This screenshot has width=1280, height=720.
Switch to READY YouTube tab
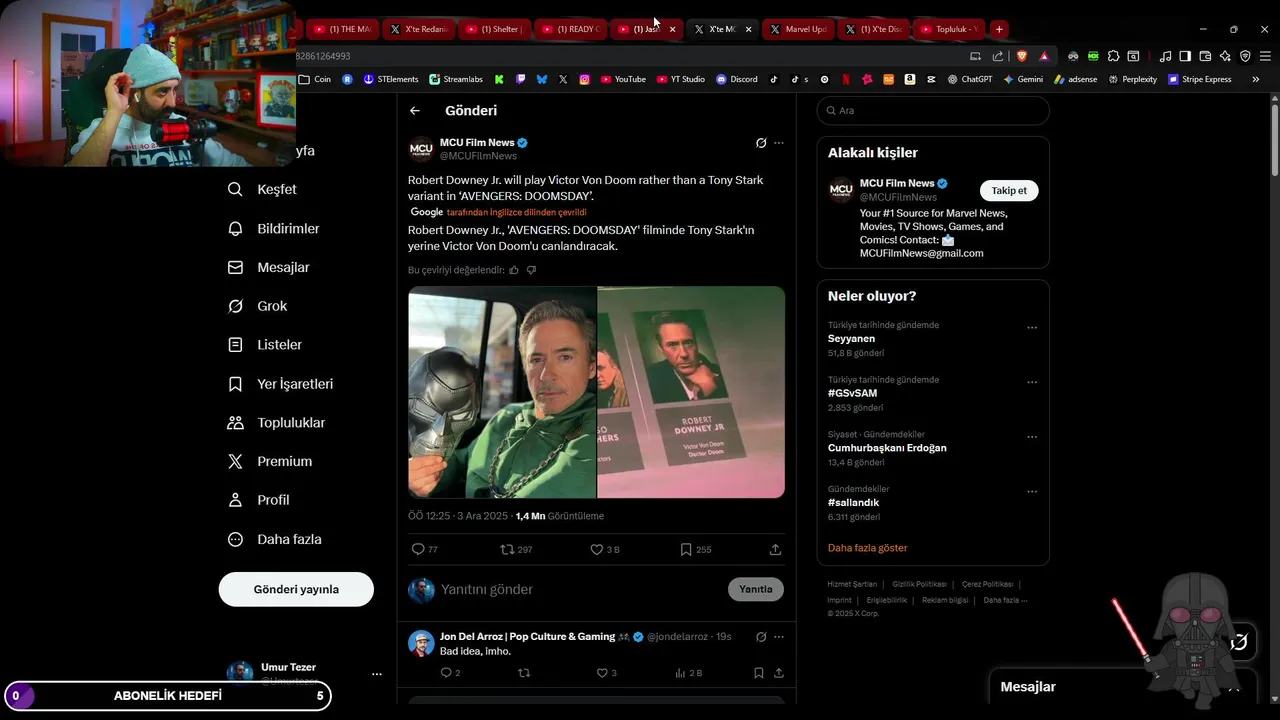[570, 29]
